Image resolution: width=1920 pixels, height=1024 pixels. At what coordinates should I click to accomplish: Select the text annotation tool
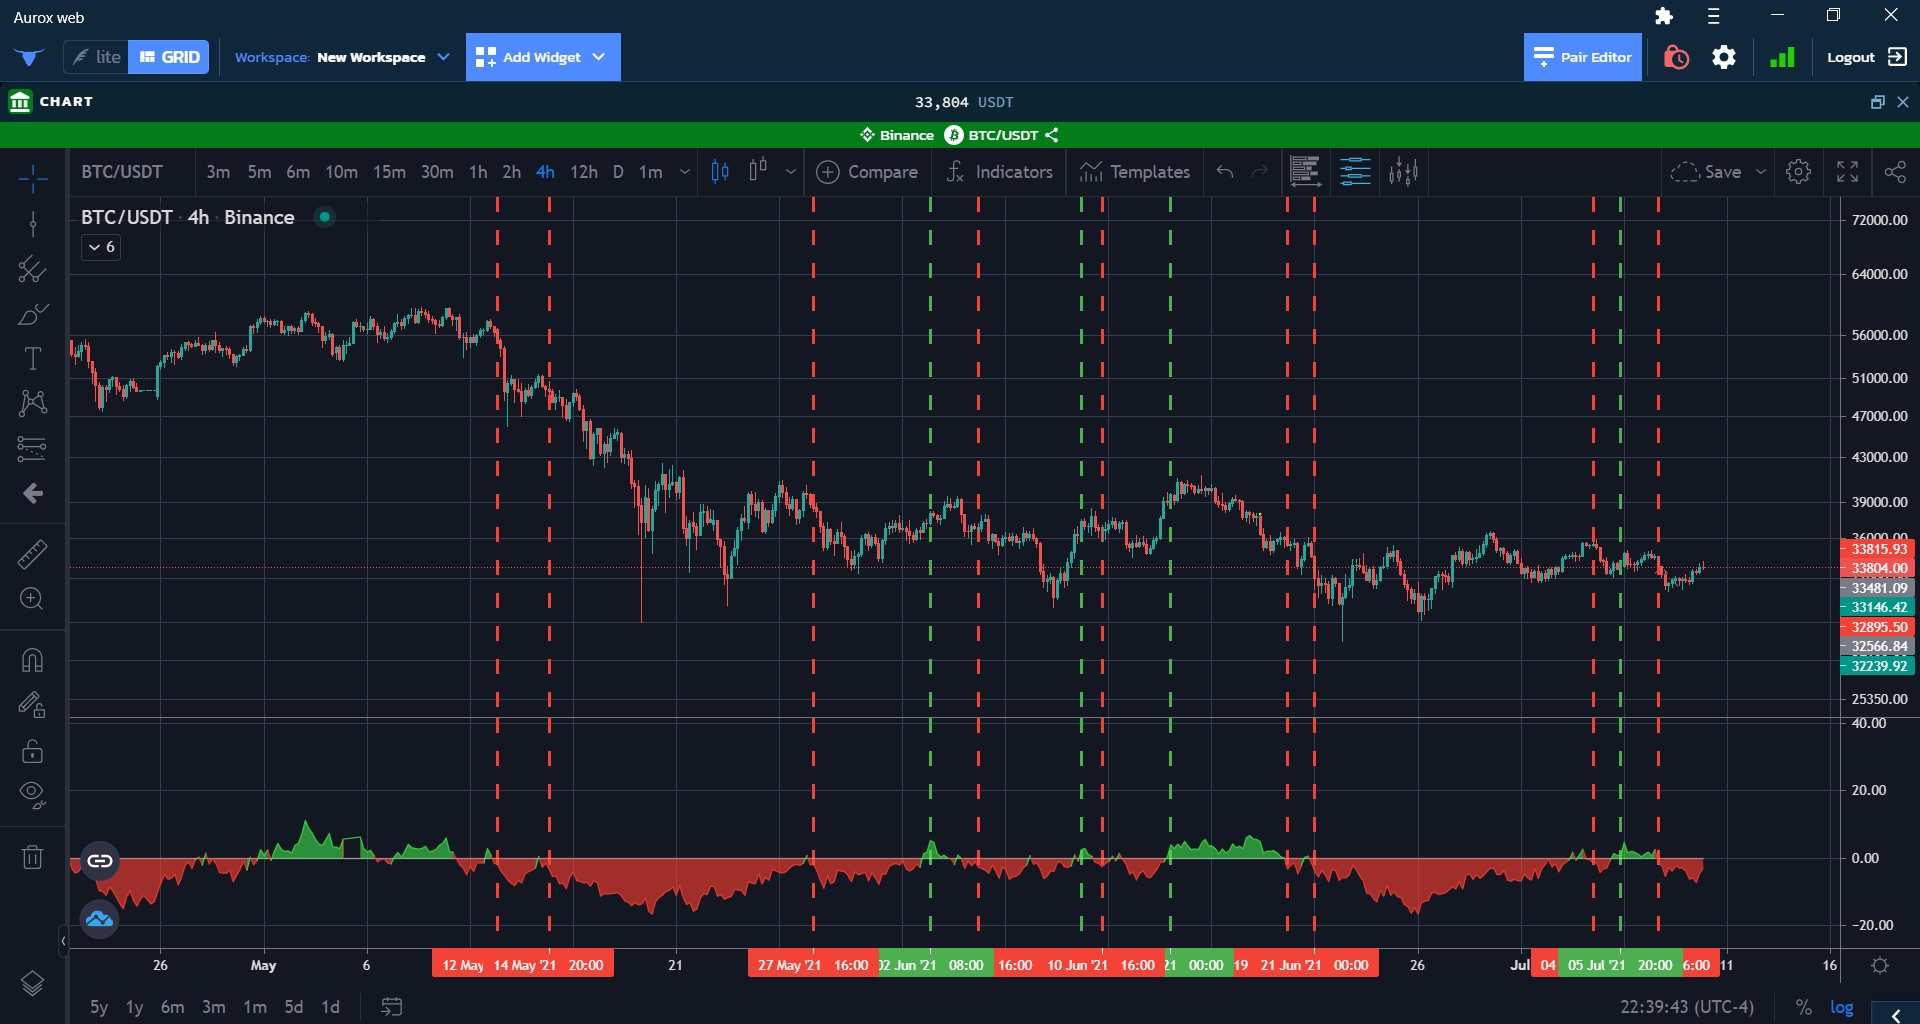click(32, 358)
